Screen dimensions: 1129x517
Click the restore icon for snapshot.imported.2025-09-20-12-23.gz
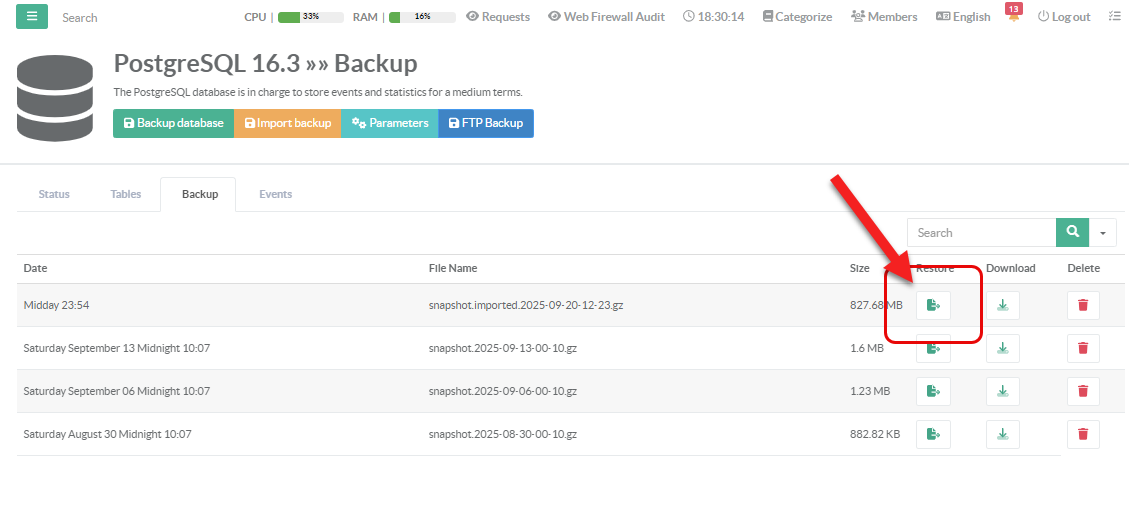click(x=933, y=305)
